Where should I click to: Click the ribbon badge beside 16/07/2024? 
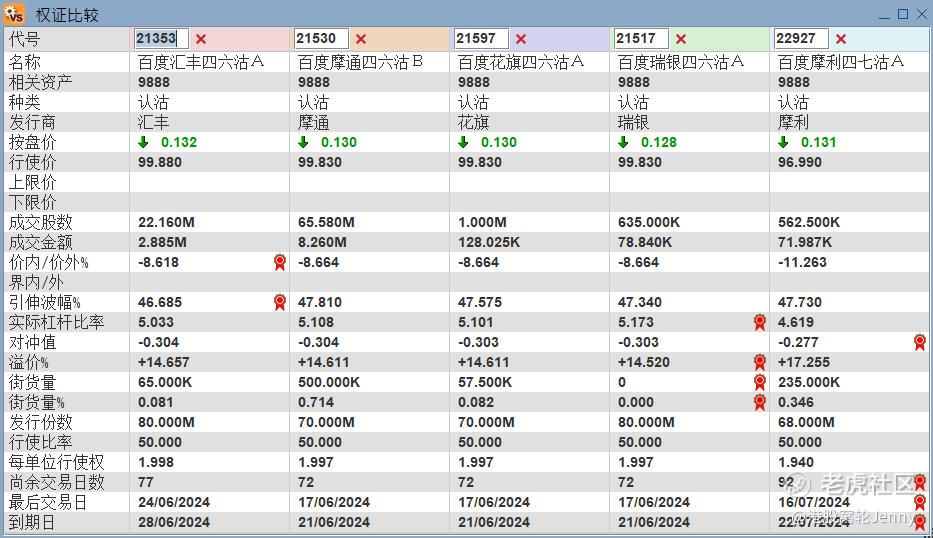[x=920, y=502]
